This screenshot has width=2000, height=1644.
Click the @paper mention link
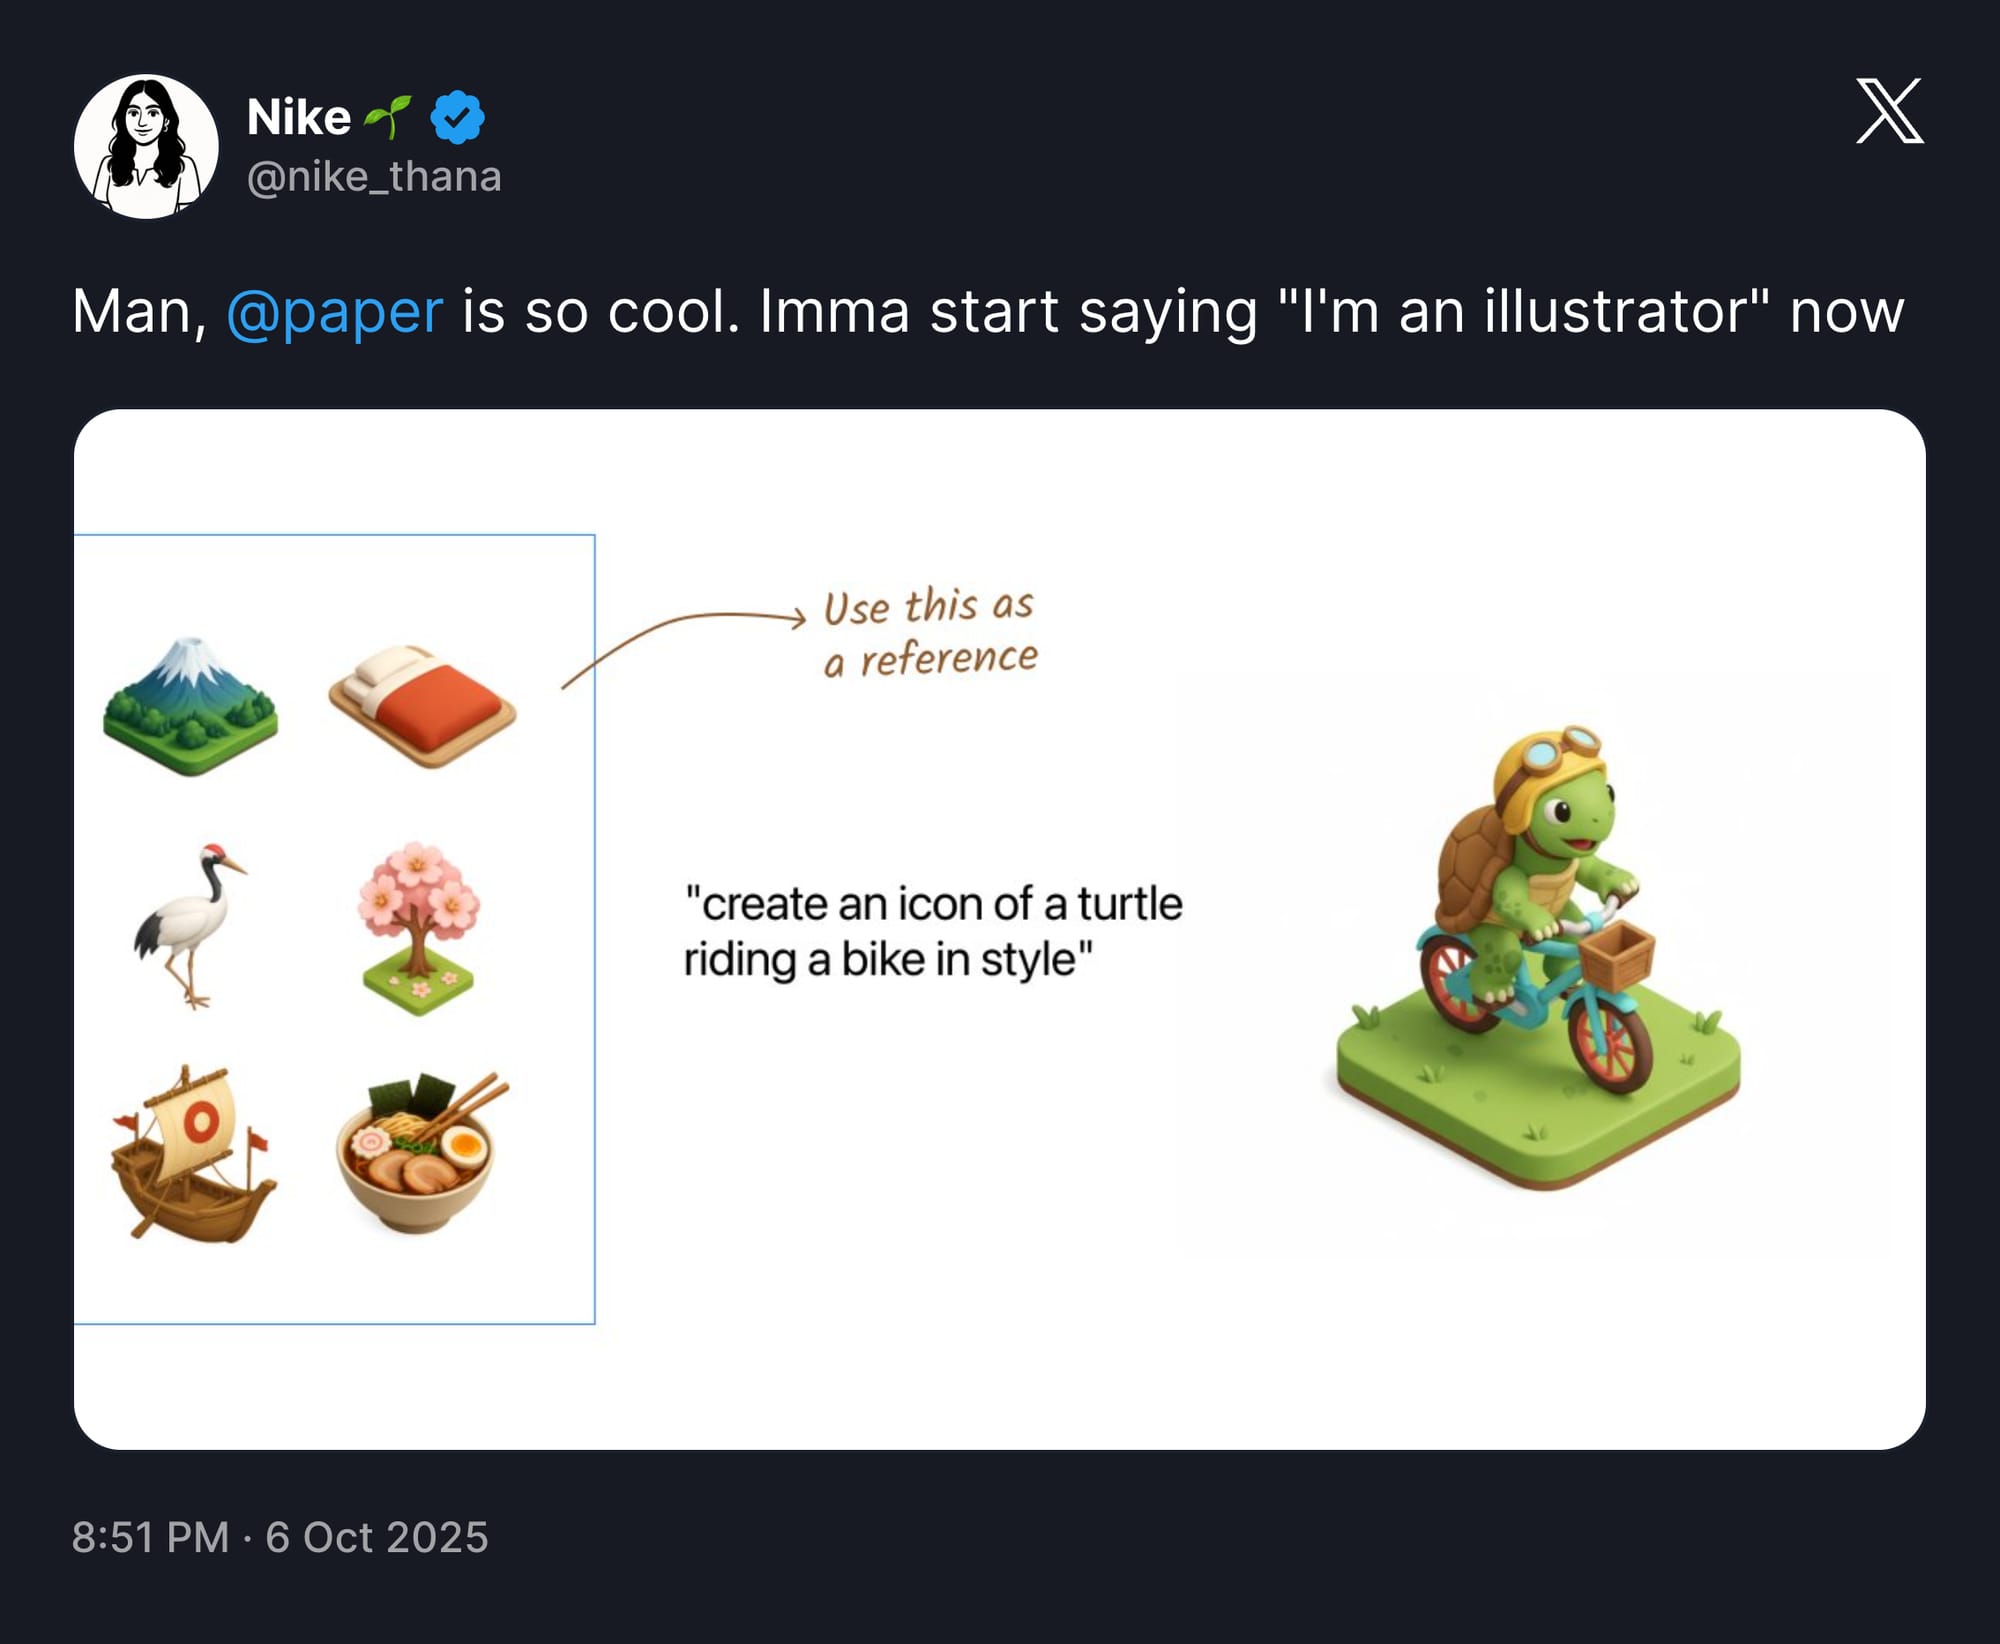[x=334, y=311]
